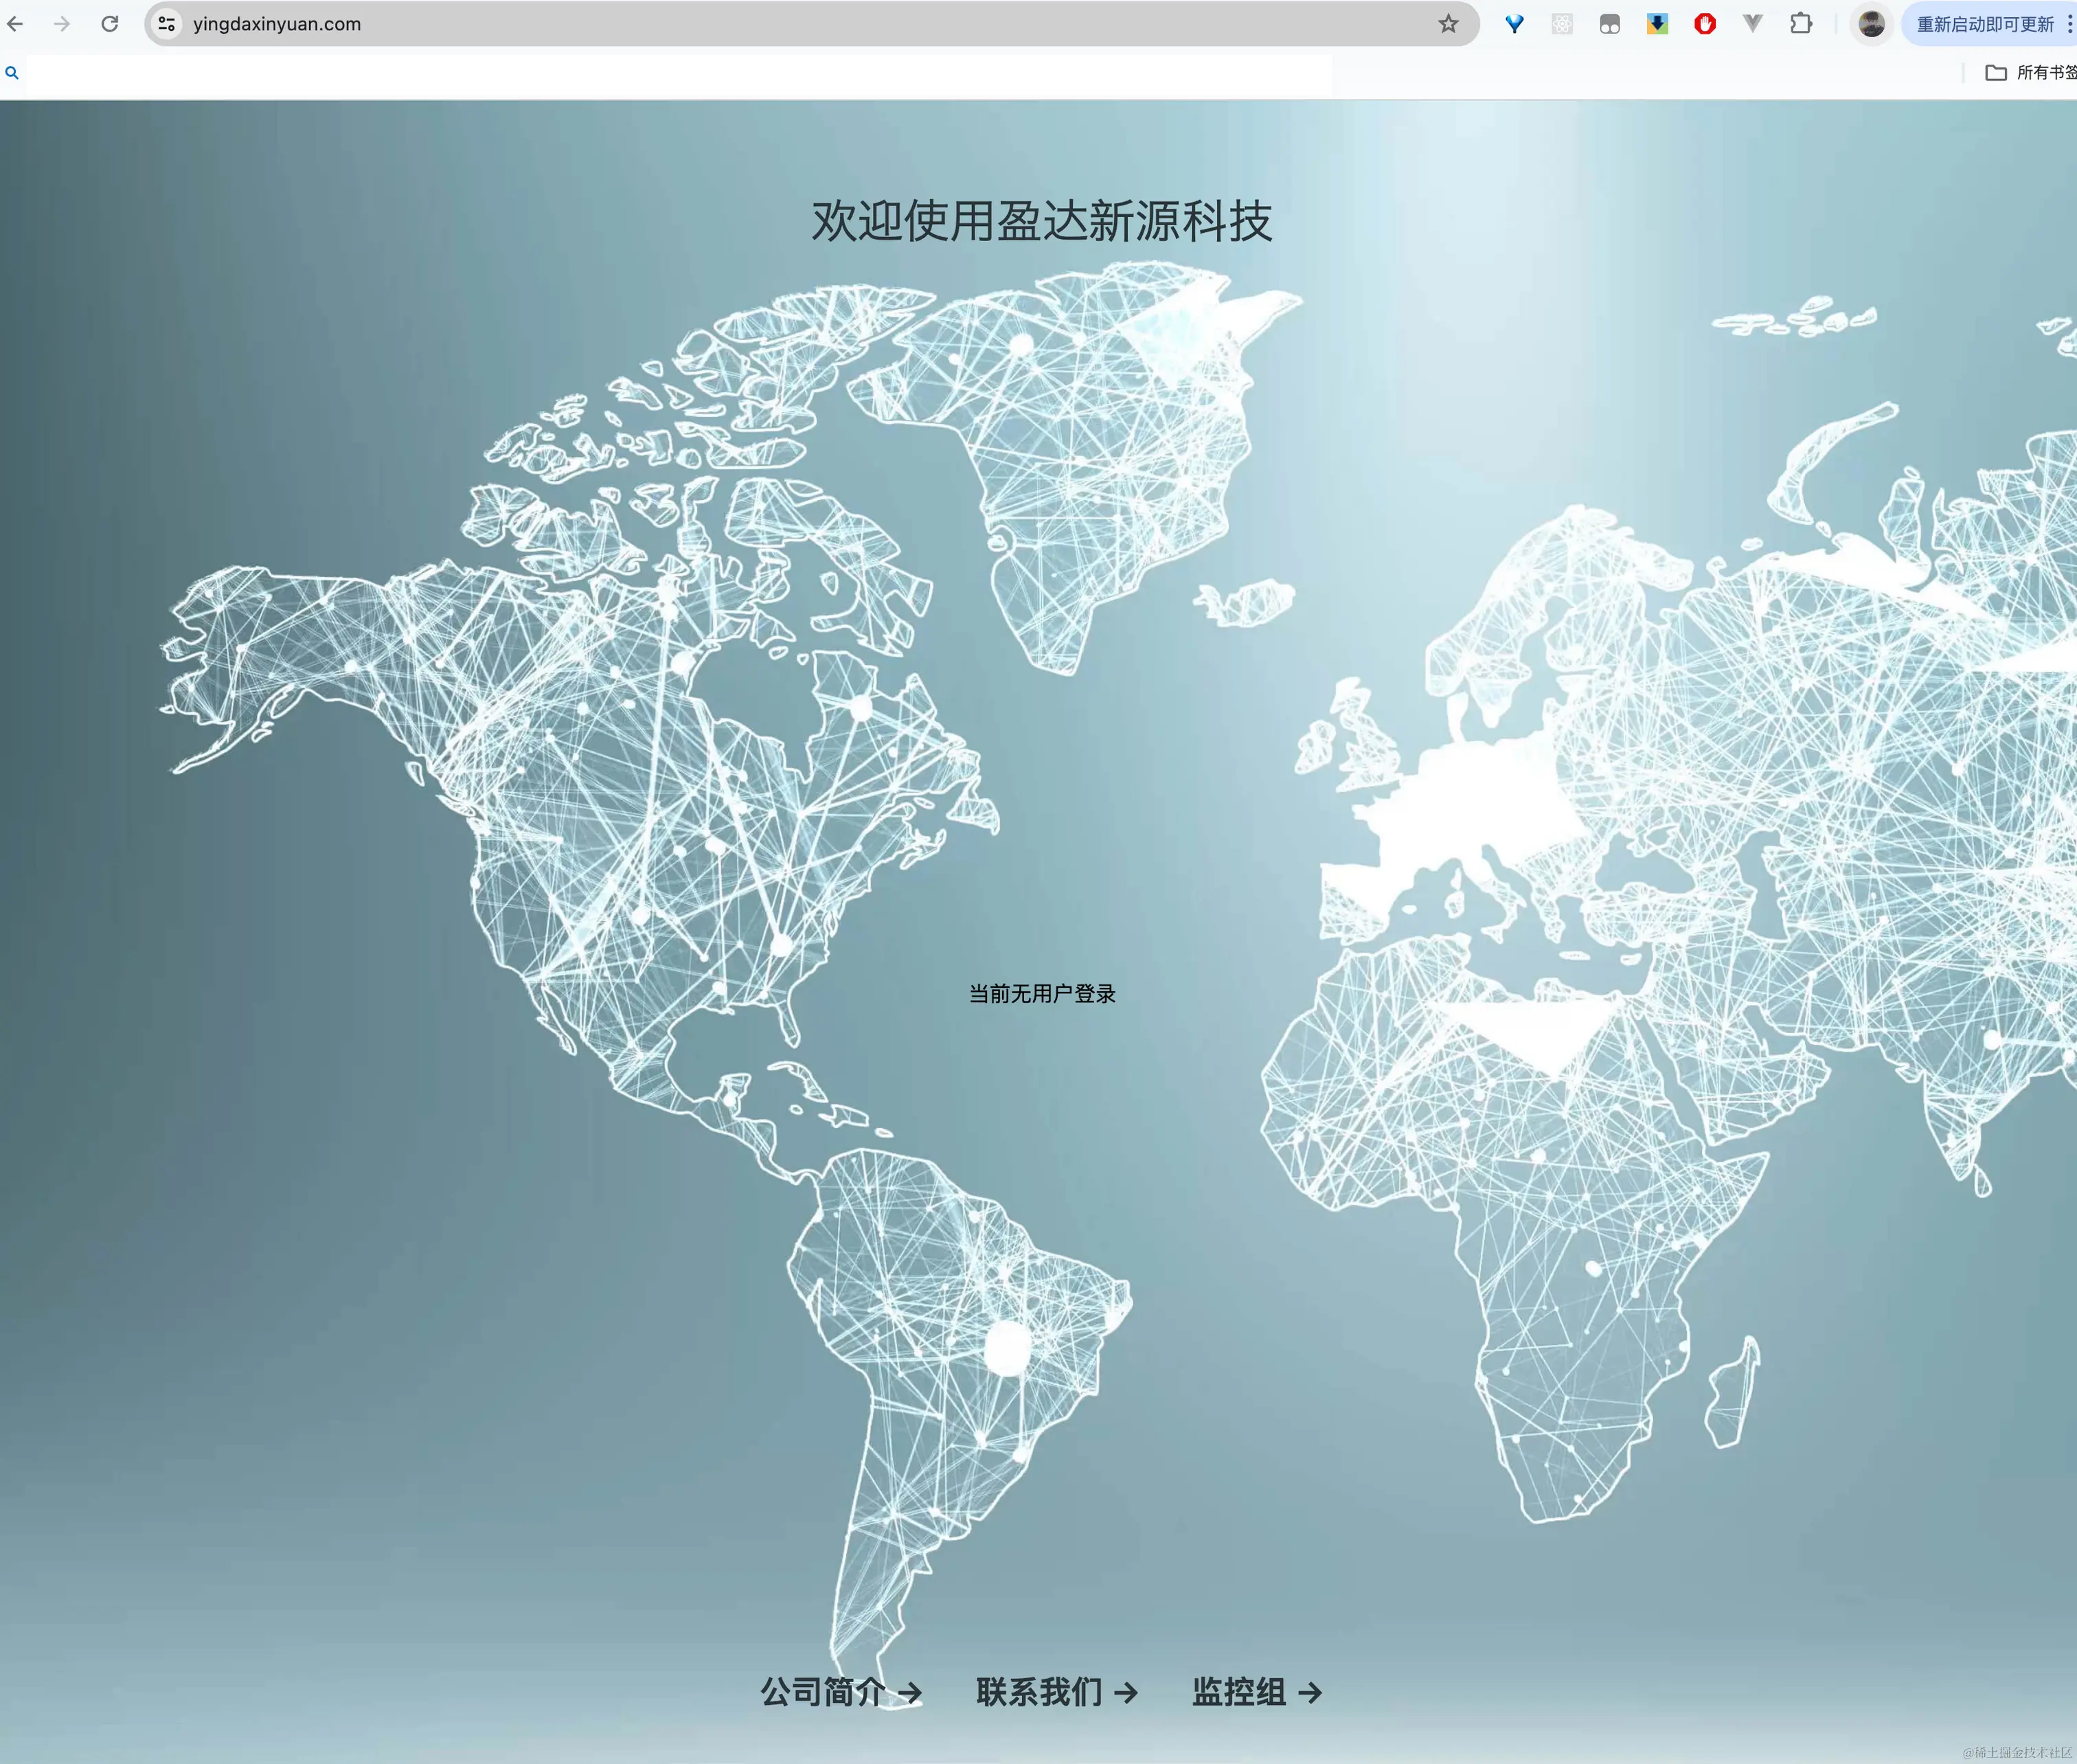Click the Vue DevTools extension icon
This screenshot has width=2077, height=1764.
[x=1751, y=23]
